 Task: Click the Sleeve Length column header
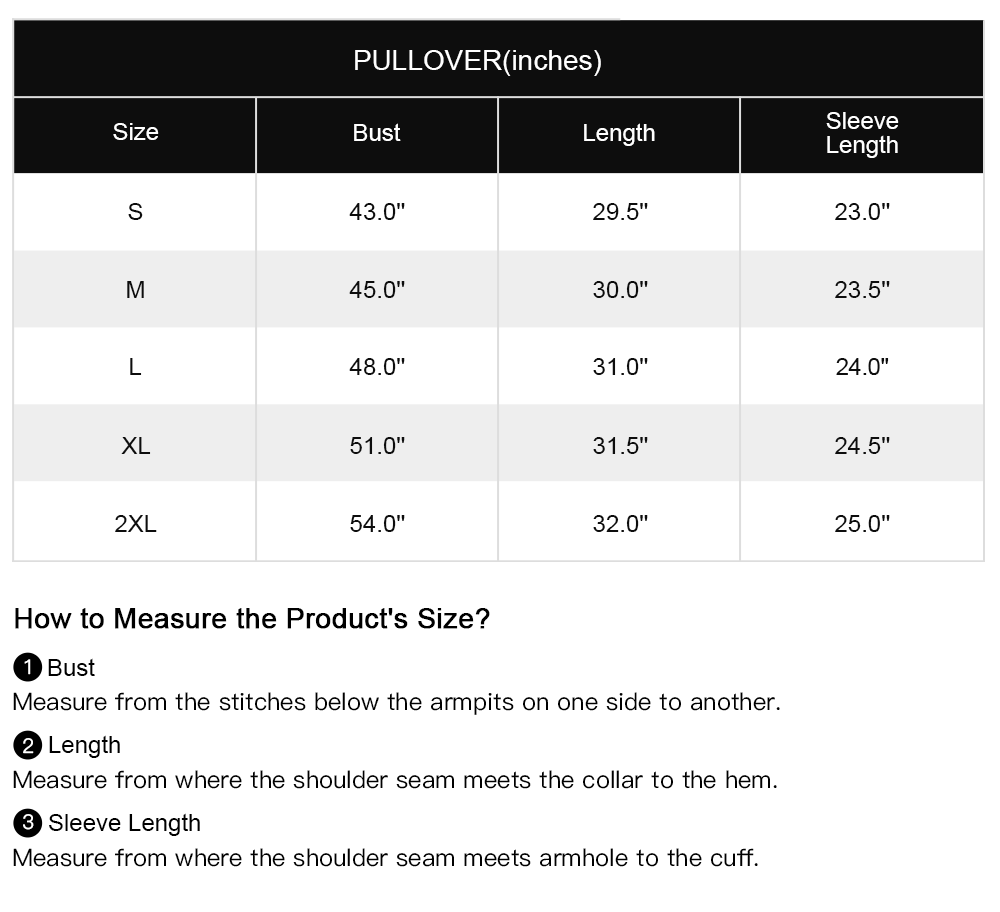tap(862, 133)
